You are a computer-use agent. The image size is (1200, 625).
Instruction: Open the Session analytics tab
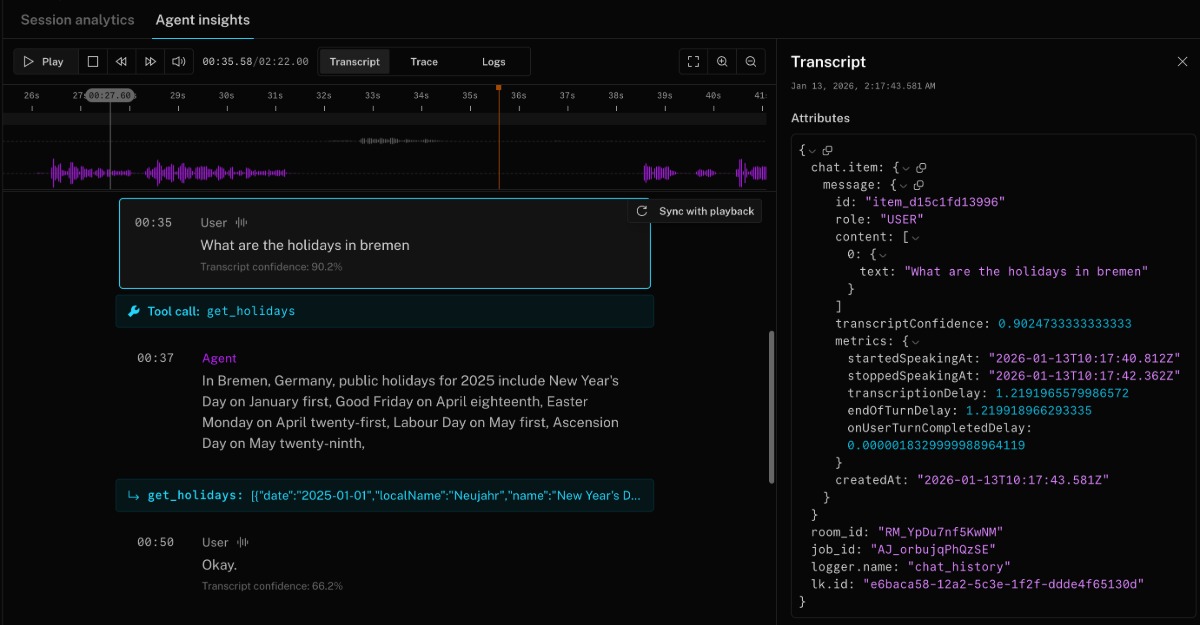[x=77, y=20]
